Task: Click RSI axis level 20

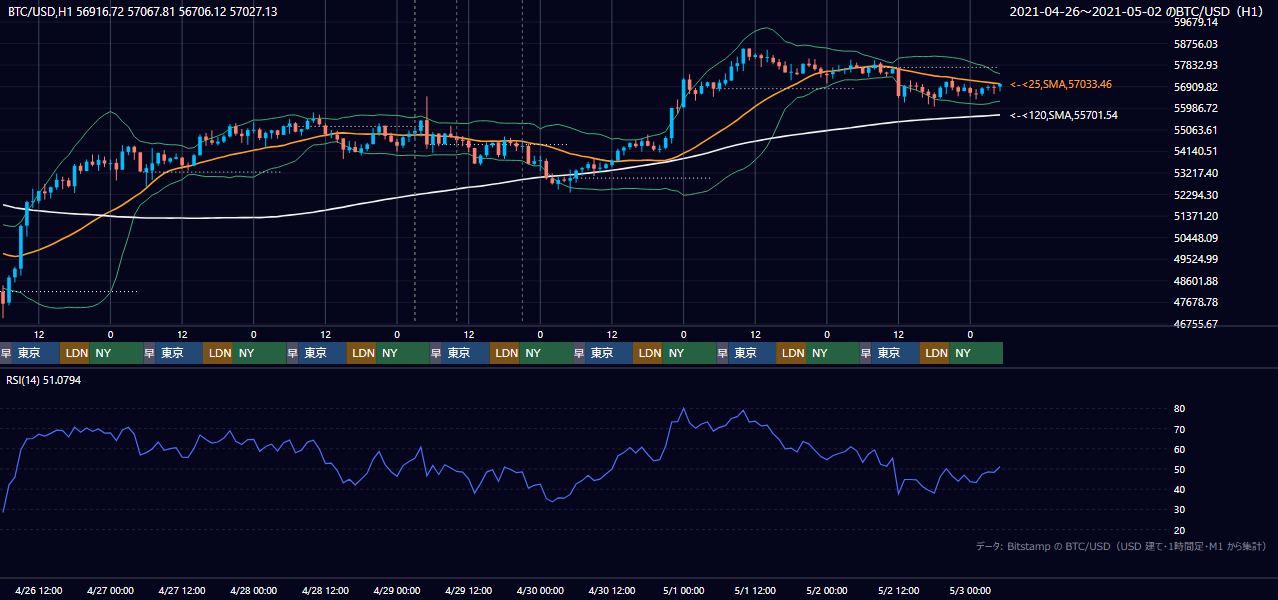Action: point(1180,530)
